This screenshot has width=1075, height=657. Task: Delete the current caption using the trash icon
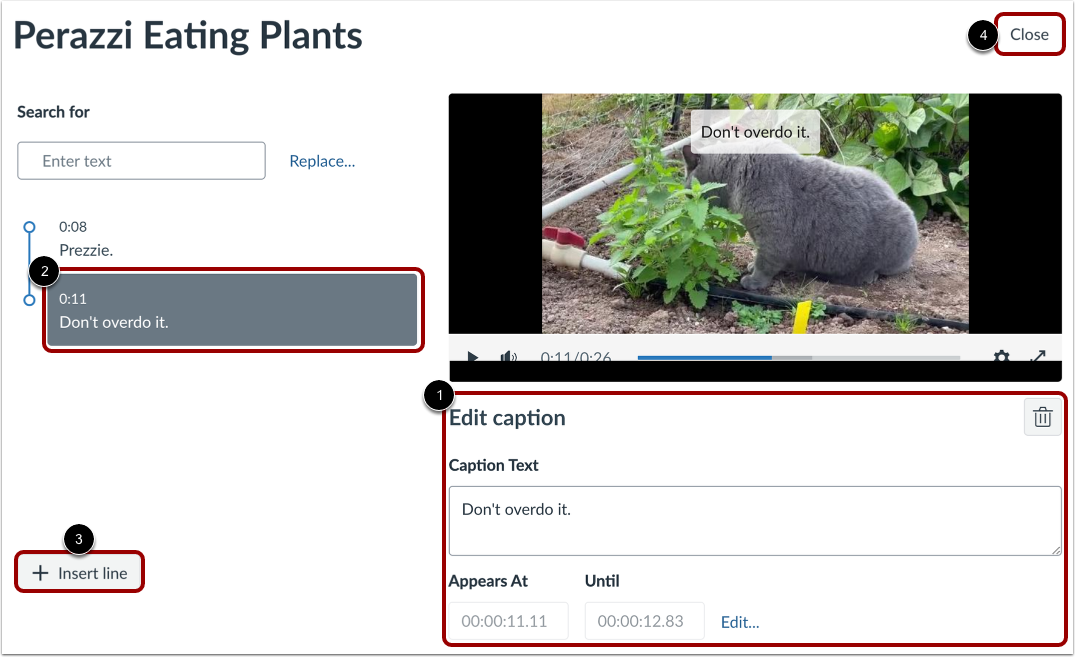tap(1042, 417)
